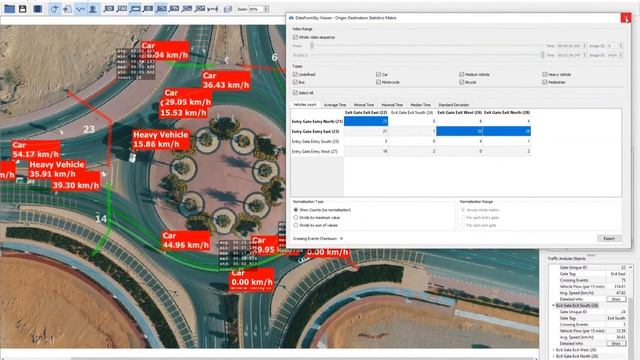Open folder icon in the main toolbar

click(x=9, y=9)
